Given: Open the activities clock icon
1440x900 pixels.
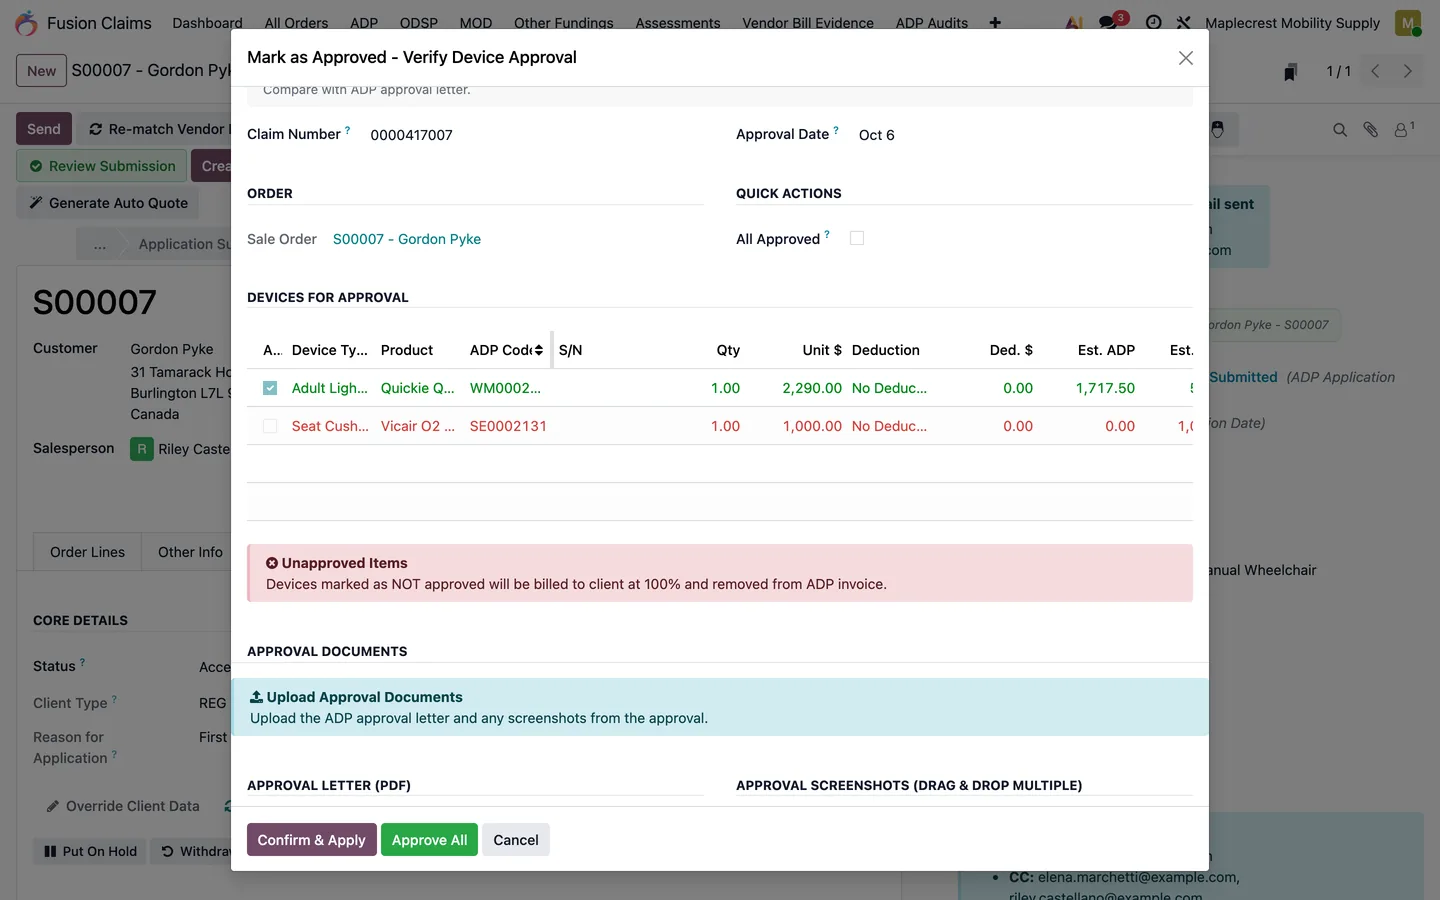Looking at the screenshot, I should click(x=1153, y=23).
